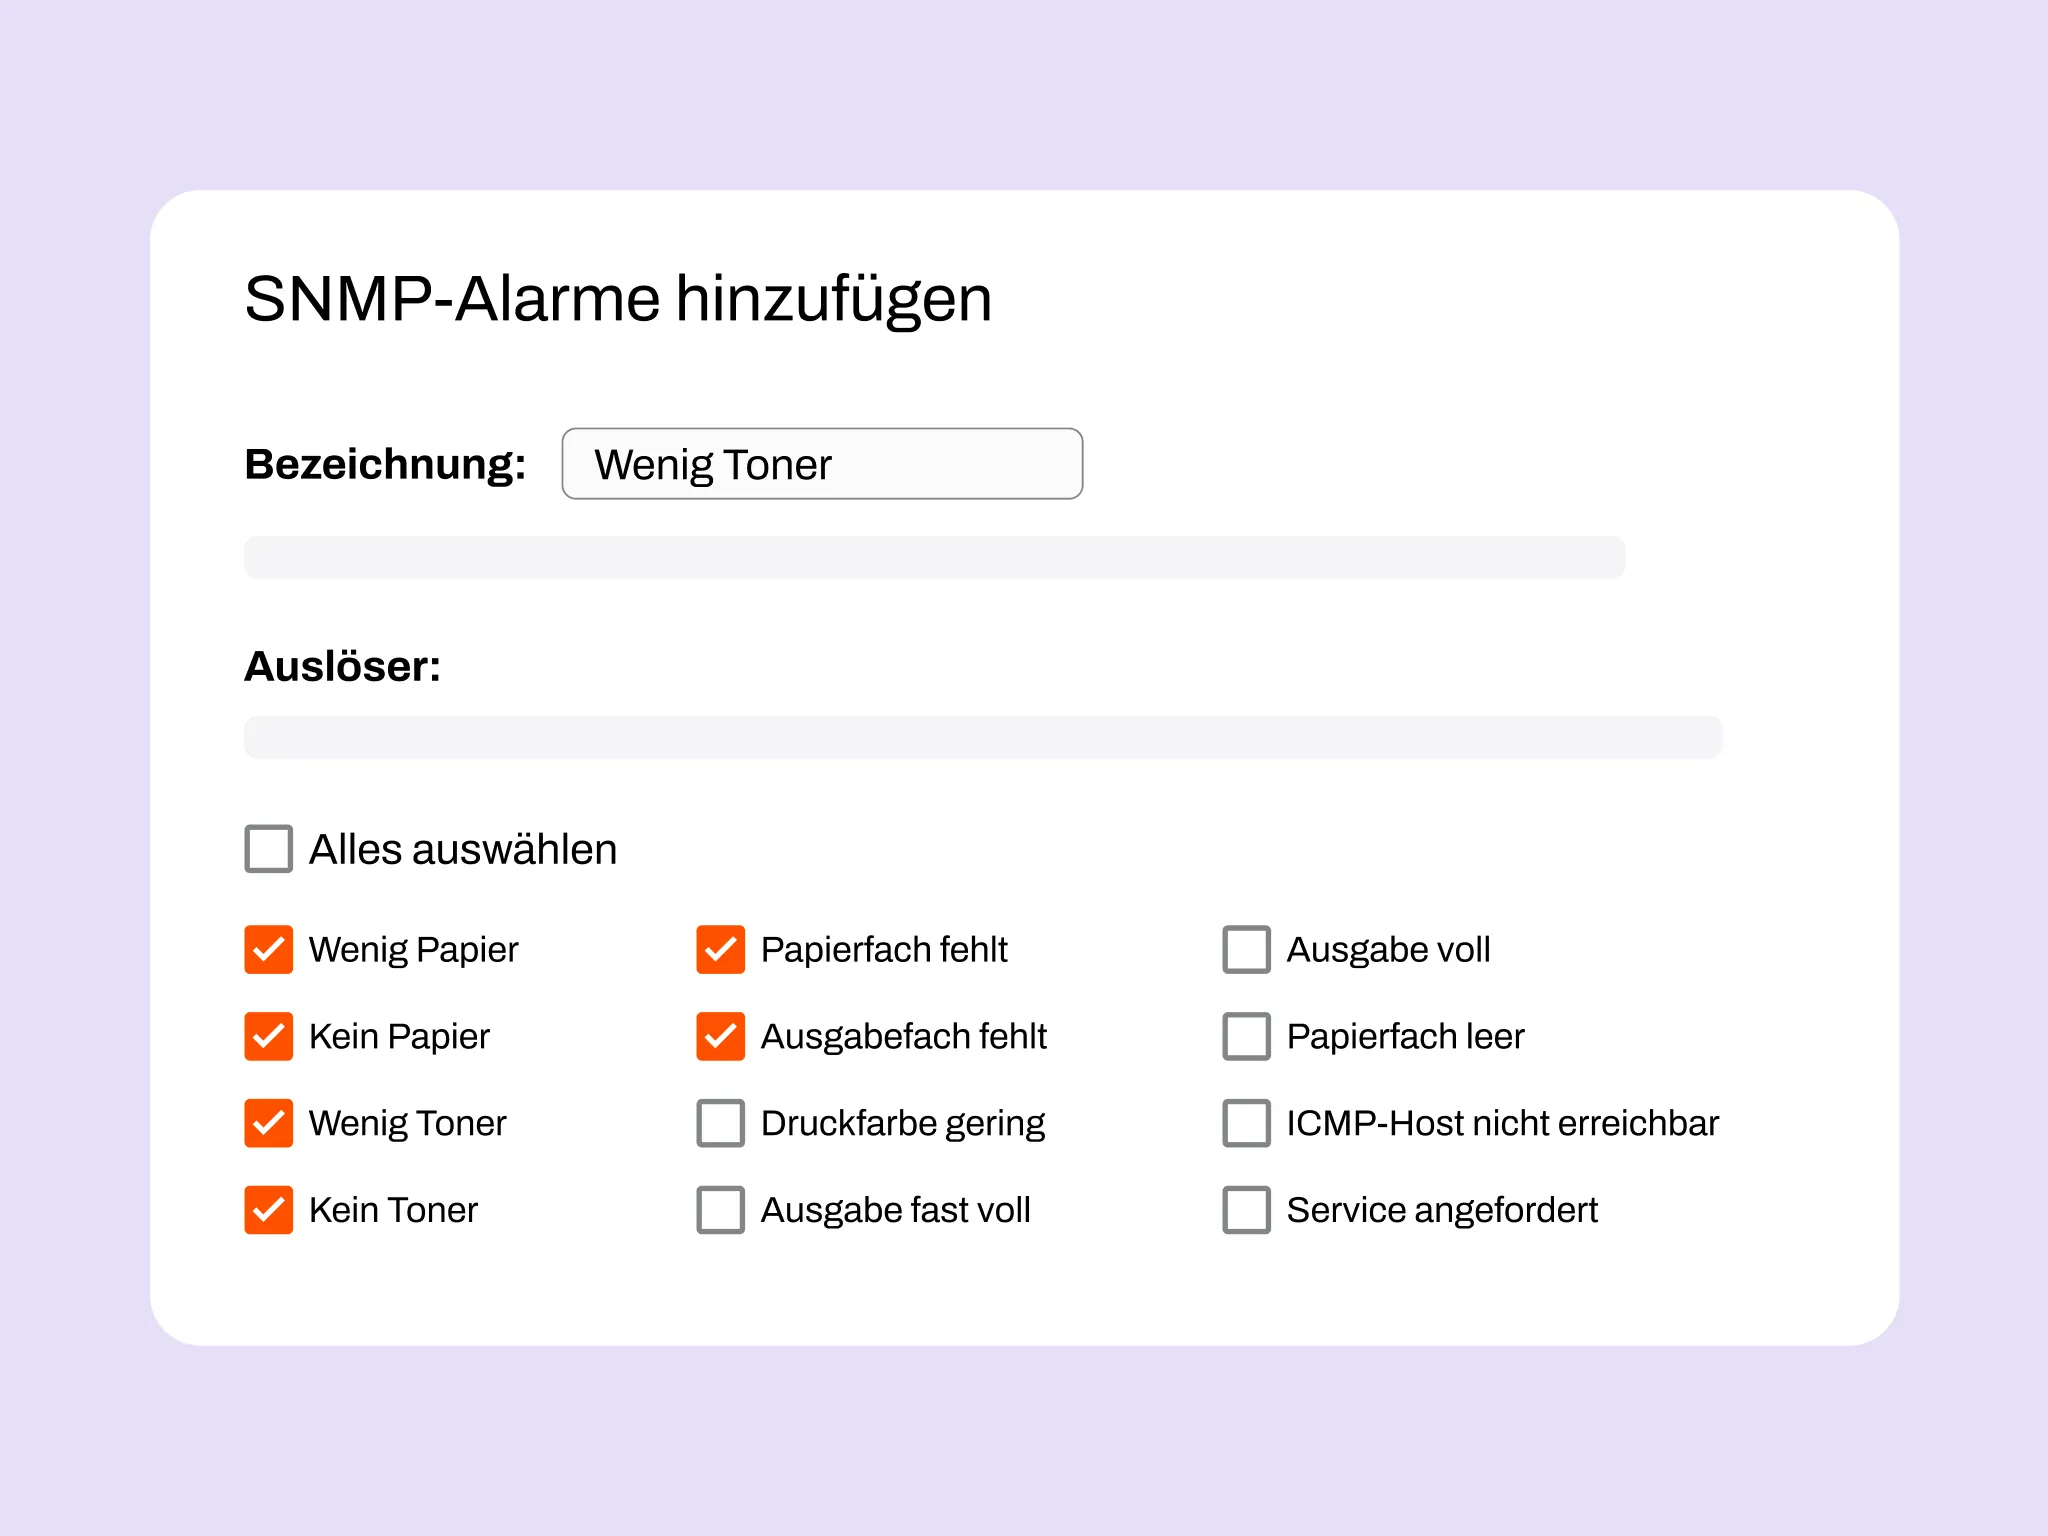Disable the Wenig Toner trigger checkbox
Viewport: 2048px width, 1536px height.
tap(269, 1123)
